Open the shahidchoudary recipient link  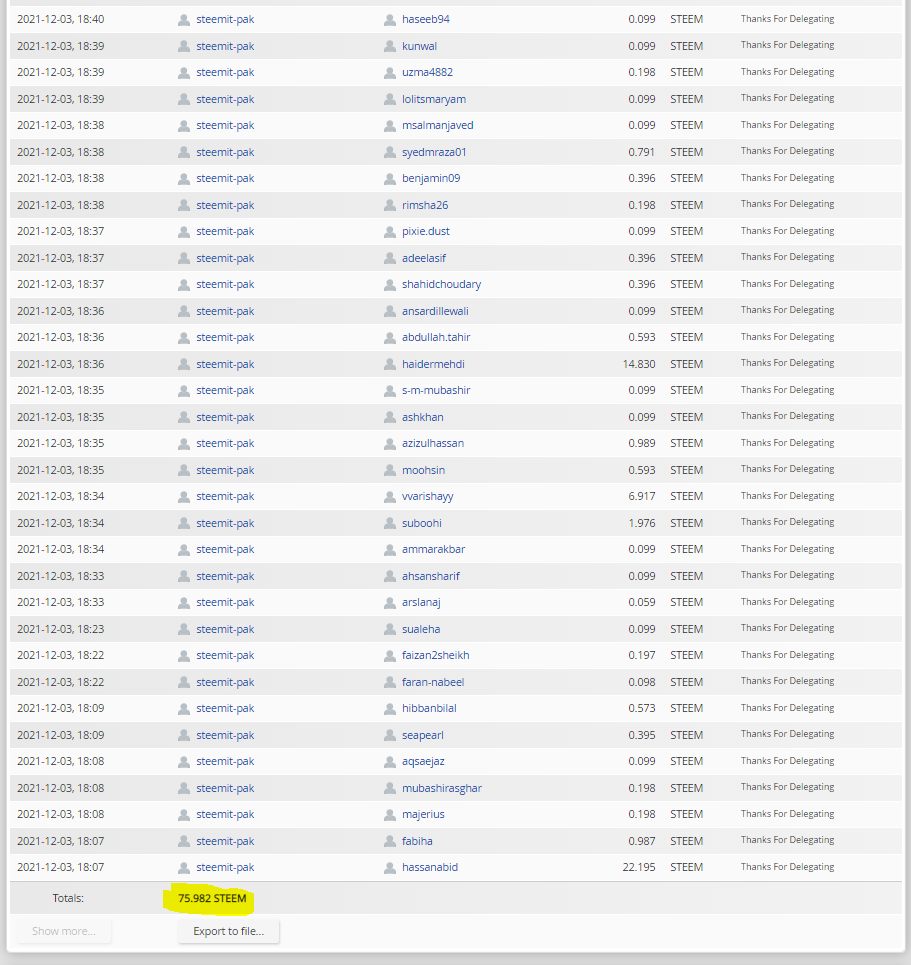coord(441,284)
